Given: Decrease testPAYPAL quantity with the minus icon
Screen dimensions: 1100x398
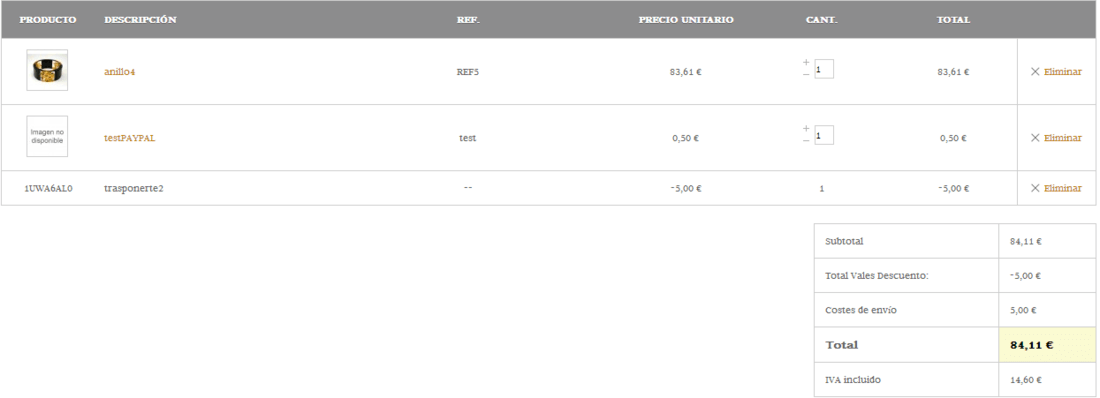Looking at the screenshot, I should tap(806, 140).
